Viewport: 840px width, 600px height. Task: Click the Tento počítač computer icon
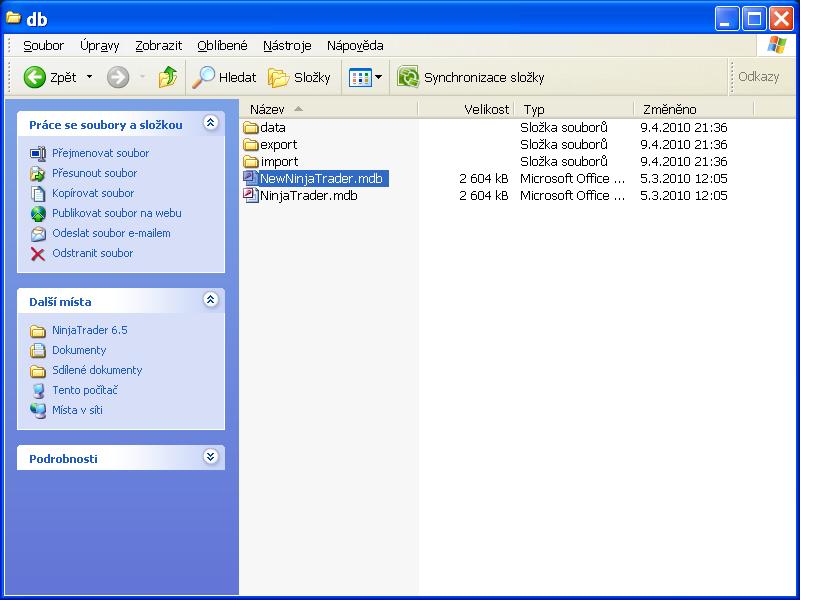click(x=38, y=391)
